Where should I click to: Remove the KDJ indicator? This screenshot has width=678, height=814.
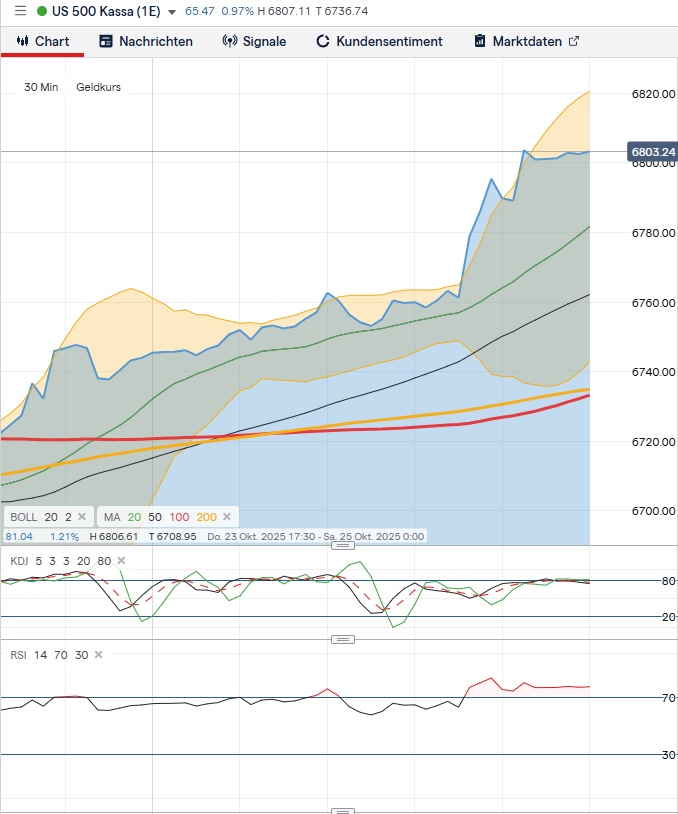121,561
